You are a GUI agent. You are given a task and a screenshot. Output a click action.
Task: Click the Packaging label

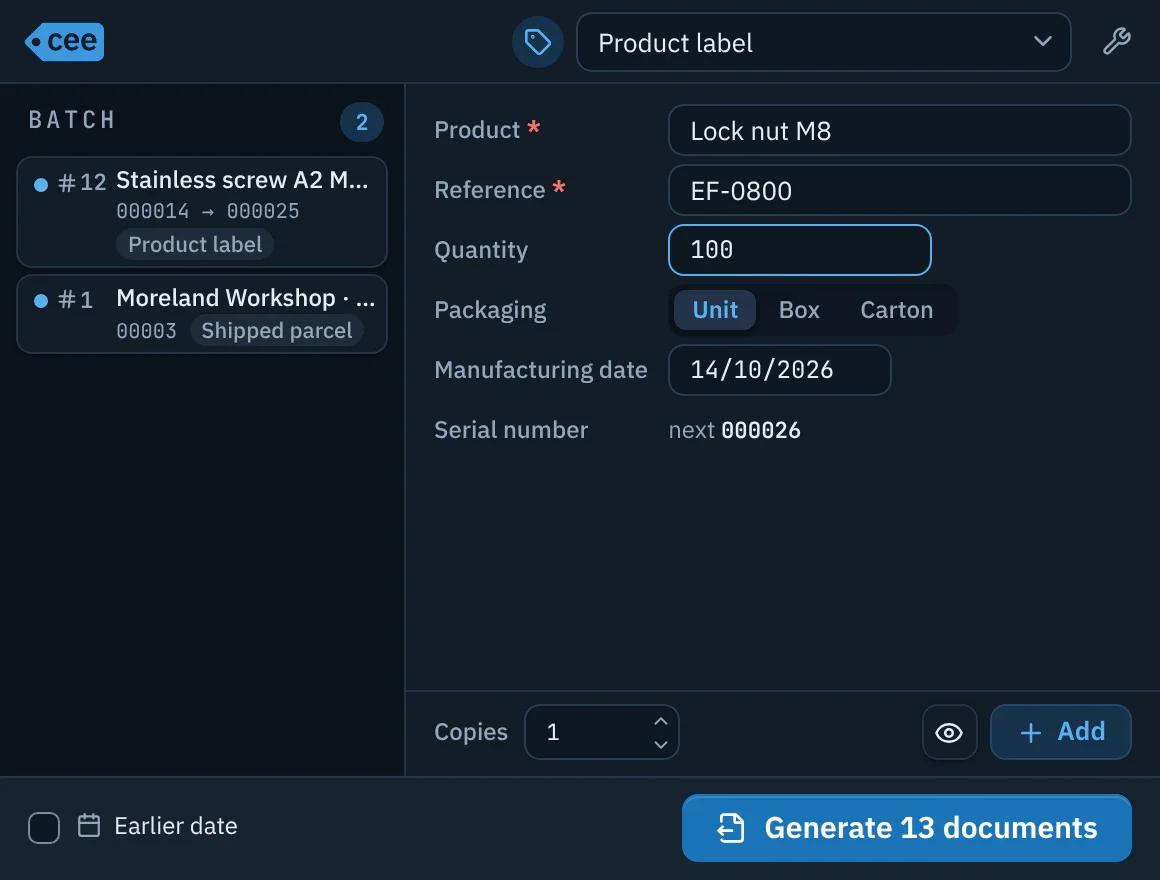[490, 310]
